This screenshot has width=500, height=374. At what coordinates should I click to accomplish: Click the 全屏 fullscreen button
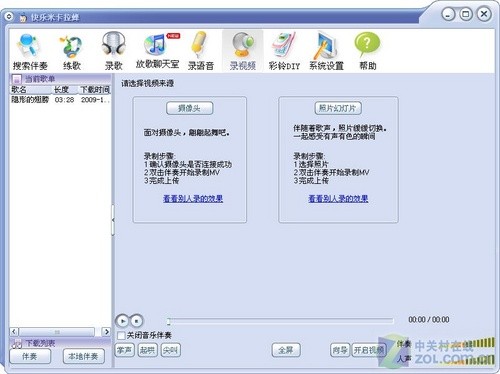[x=286, y=350]
